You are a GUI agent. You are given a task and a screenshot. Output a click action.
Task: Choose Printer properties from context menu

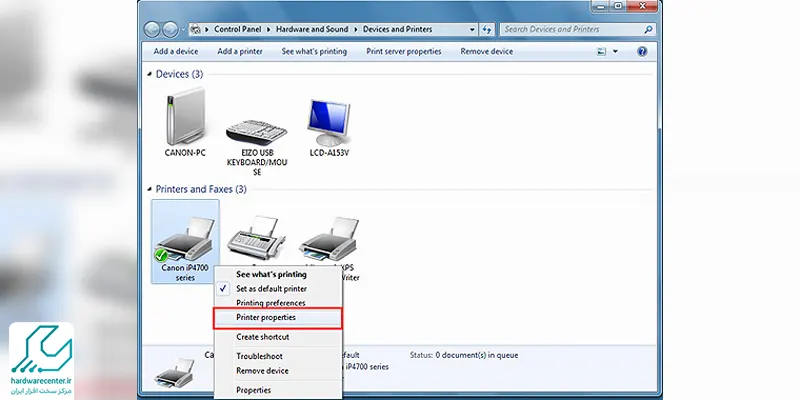pos(278,318)
